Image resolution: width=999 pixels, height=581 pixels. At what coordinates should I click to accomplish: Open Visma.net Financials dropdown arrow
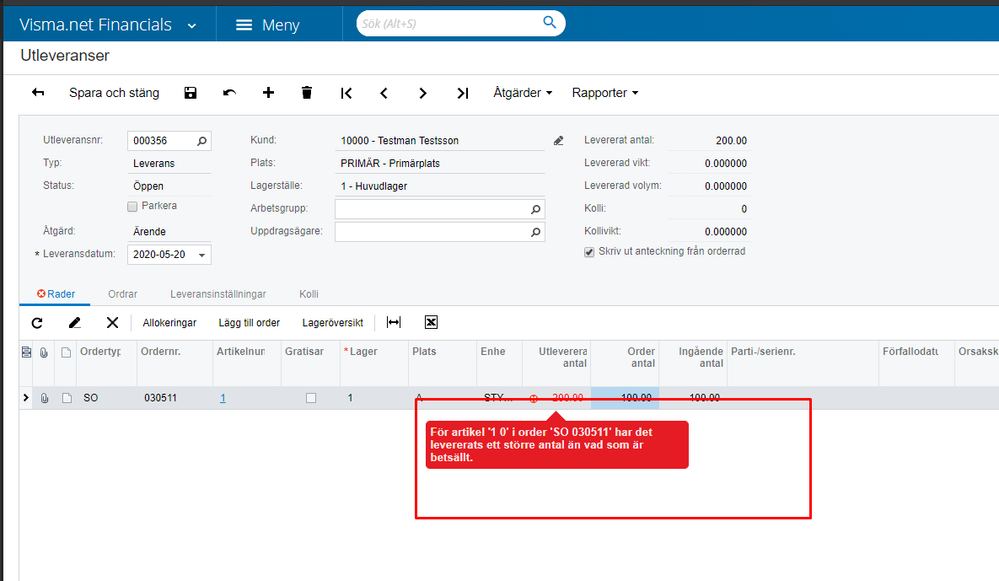[x=192, y=26]
